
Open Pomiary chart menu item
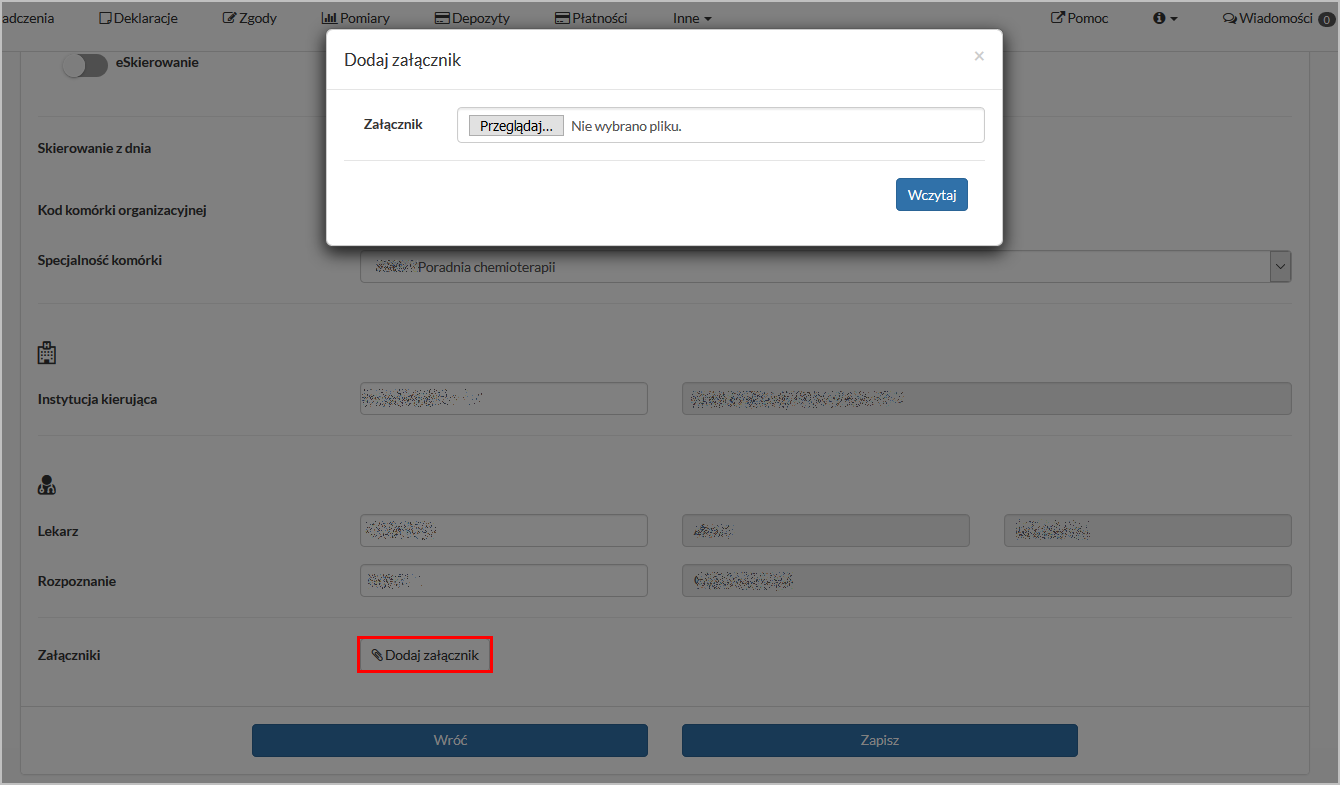pos(356,18)
